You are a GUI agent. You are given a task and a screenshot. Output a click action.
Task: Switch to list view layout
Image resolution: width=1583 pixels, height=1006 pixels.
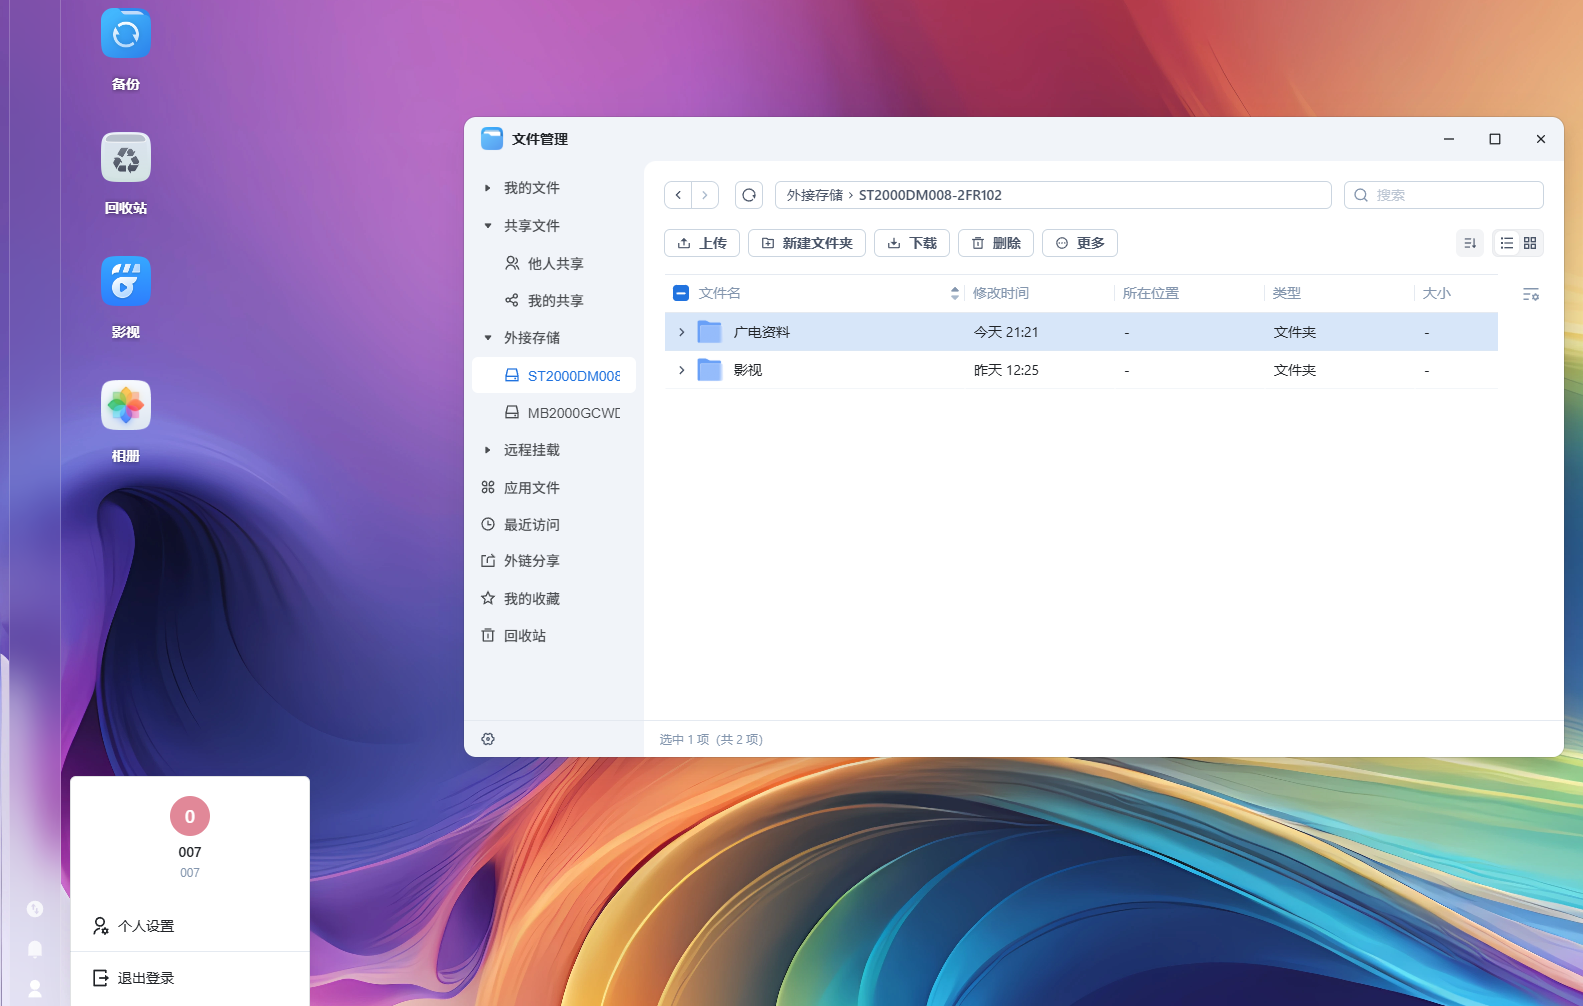tap(1507, 243)
